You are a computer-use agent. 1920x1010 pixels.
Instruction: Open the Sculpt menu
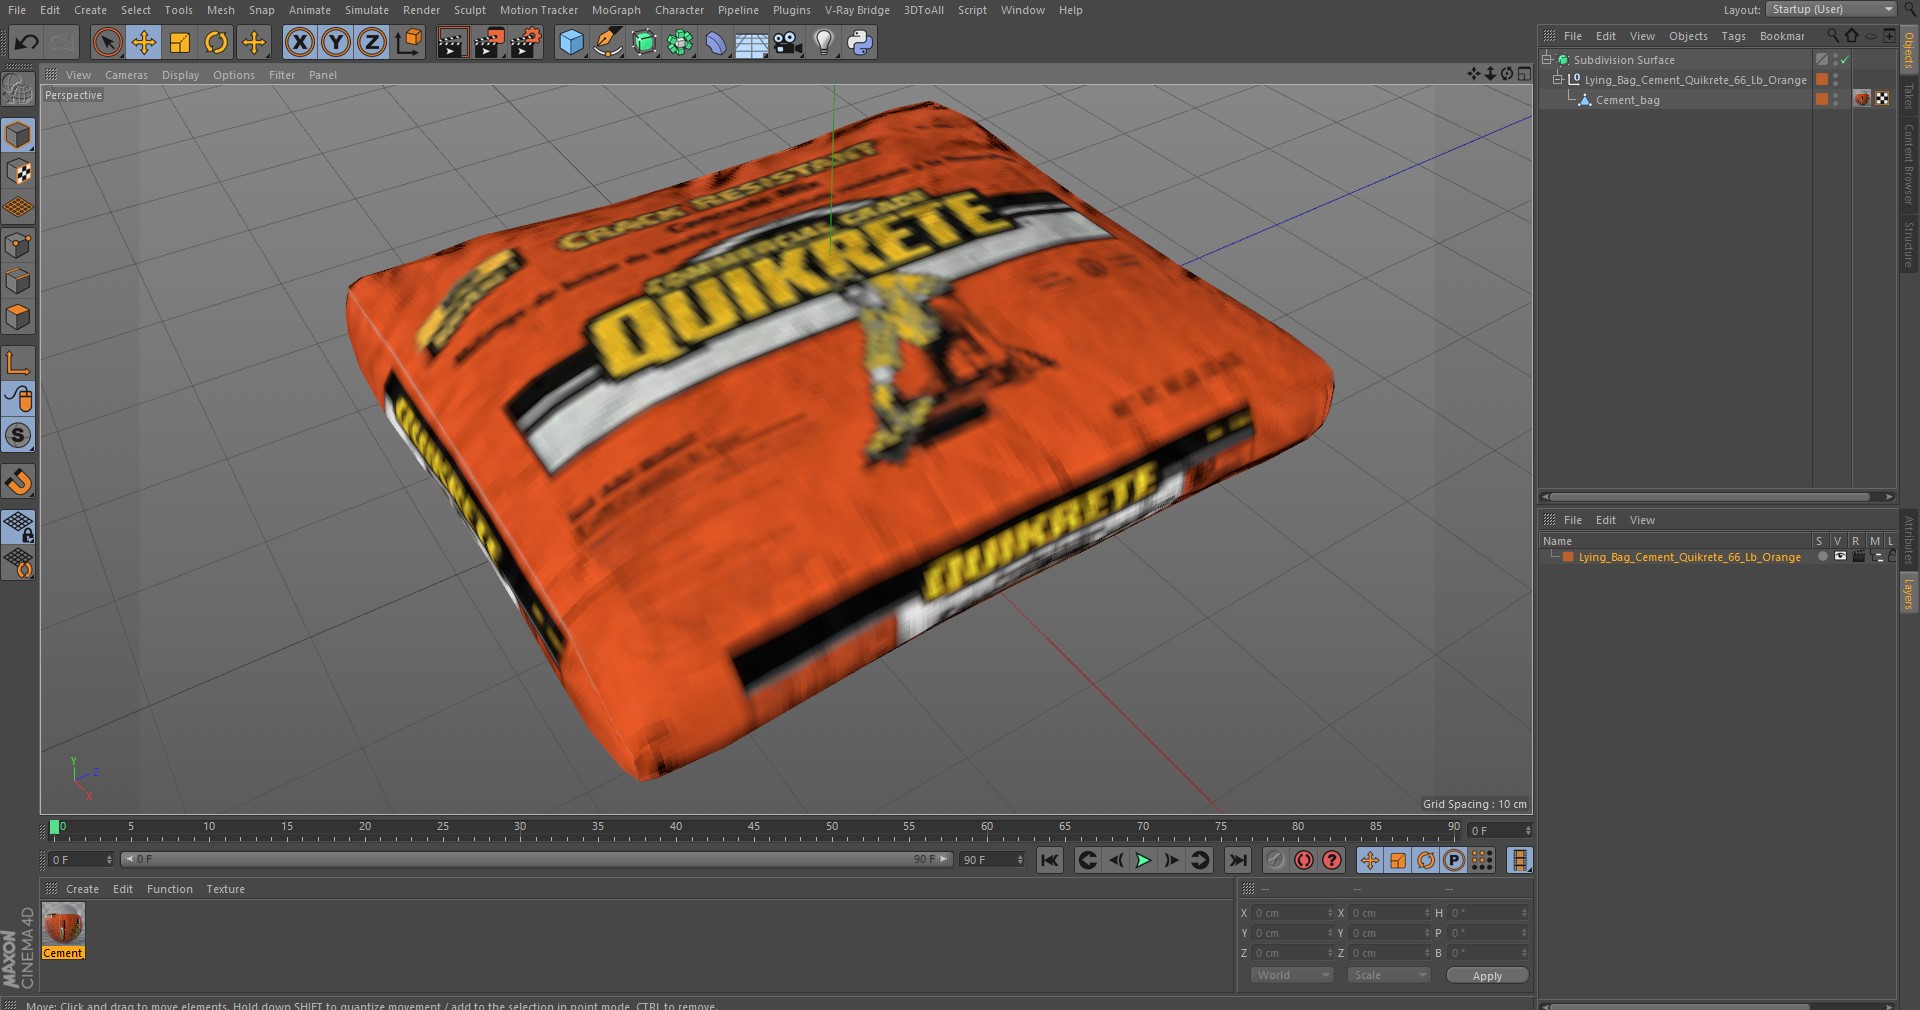click(469, 10)
